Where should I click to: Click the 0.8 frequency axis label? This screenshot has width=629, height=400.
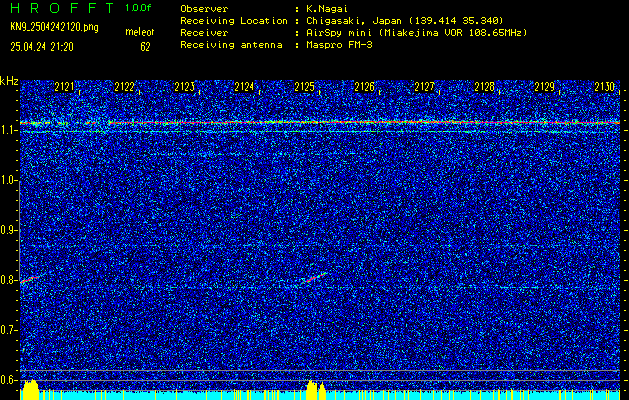point(8,280)
